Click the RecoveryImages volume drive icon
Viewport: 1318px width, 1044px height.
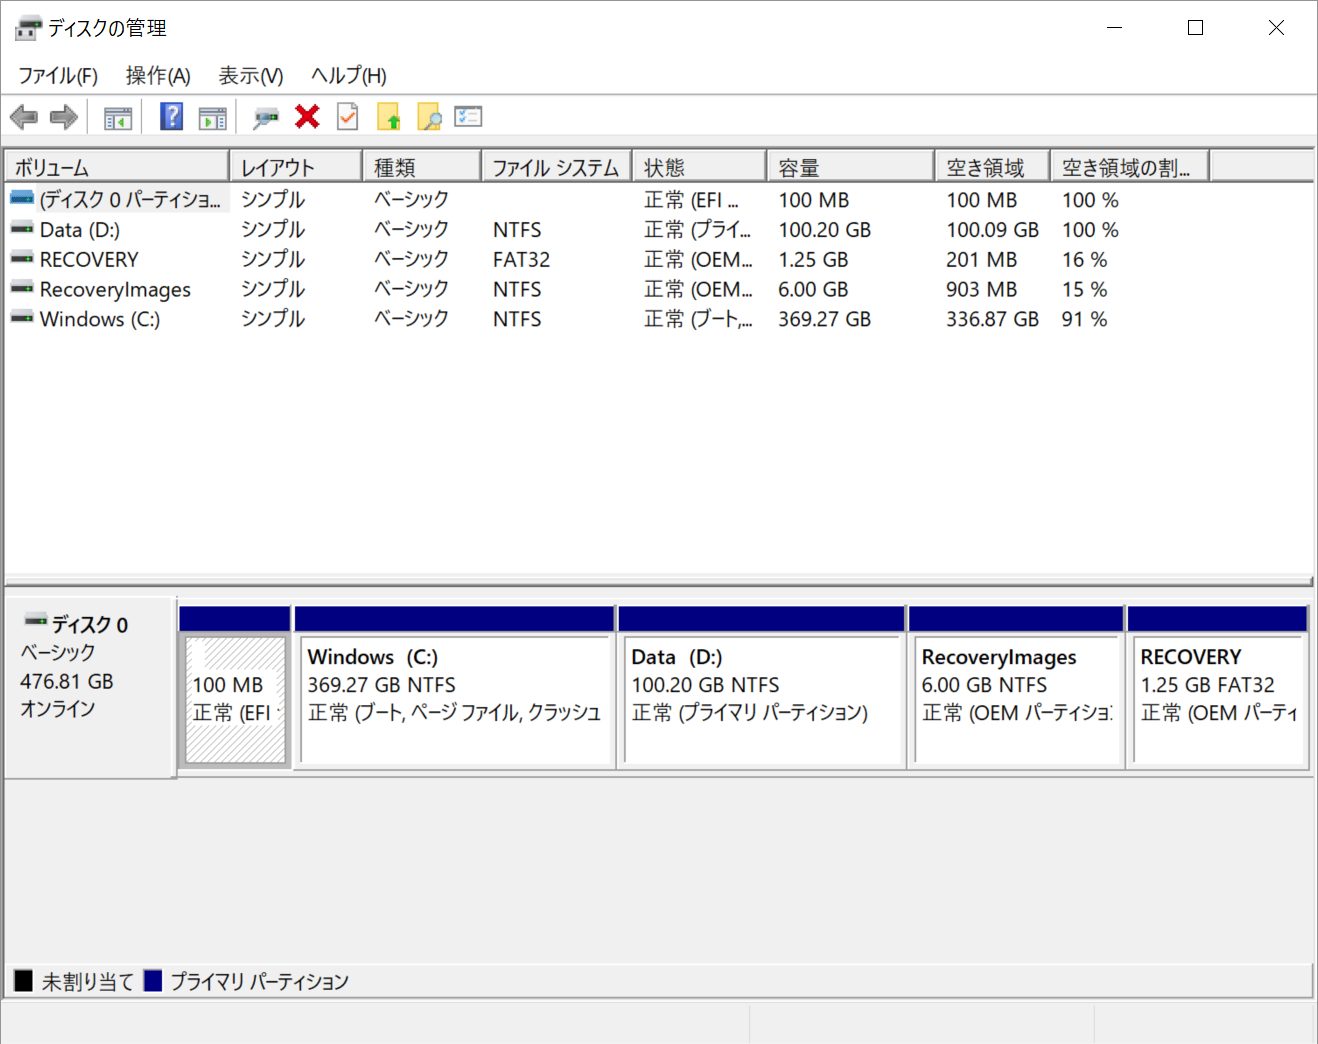(x=22, y=289)
